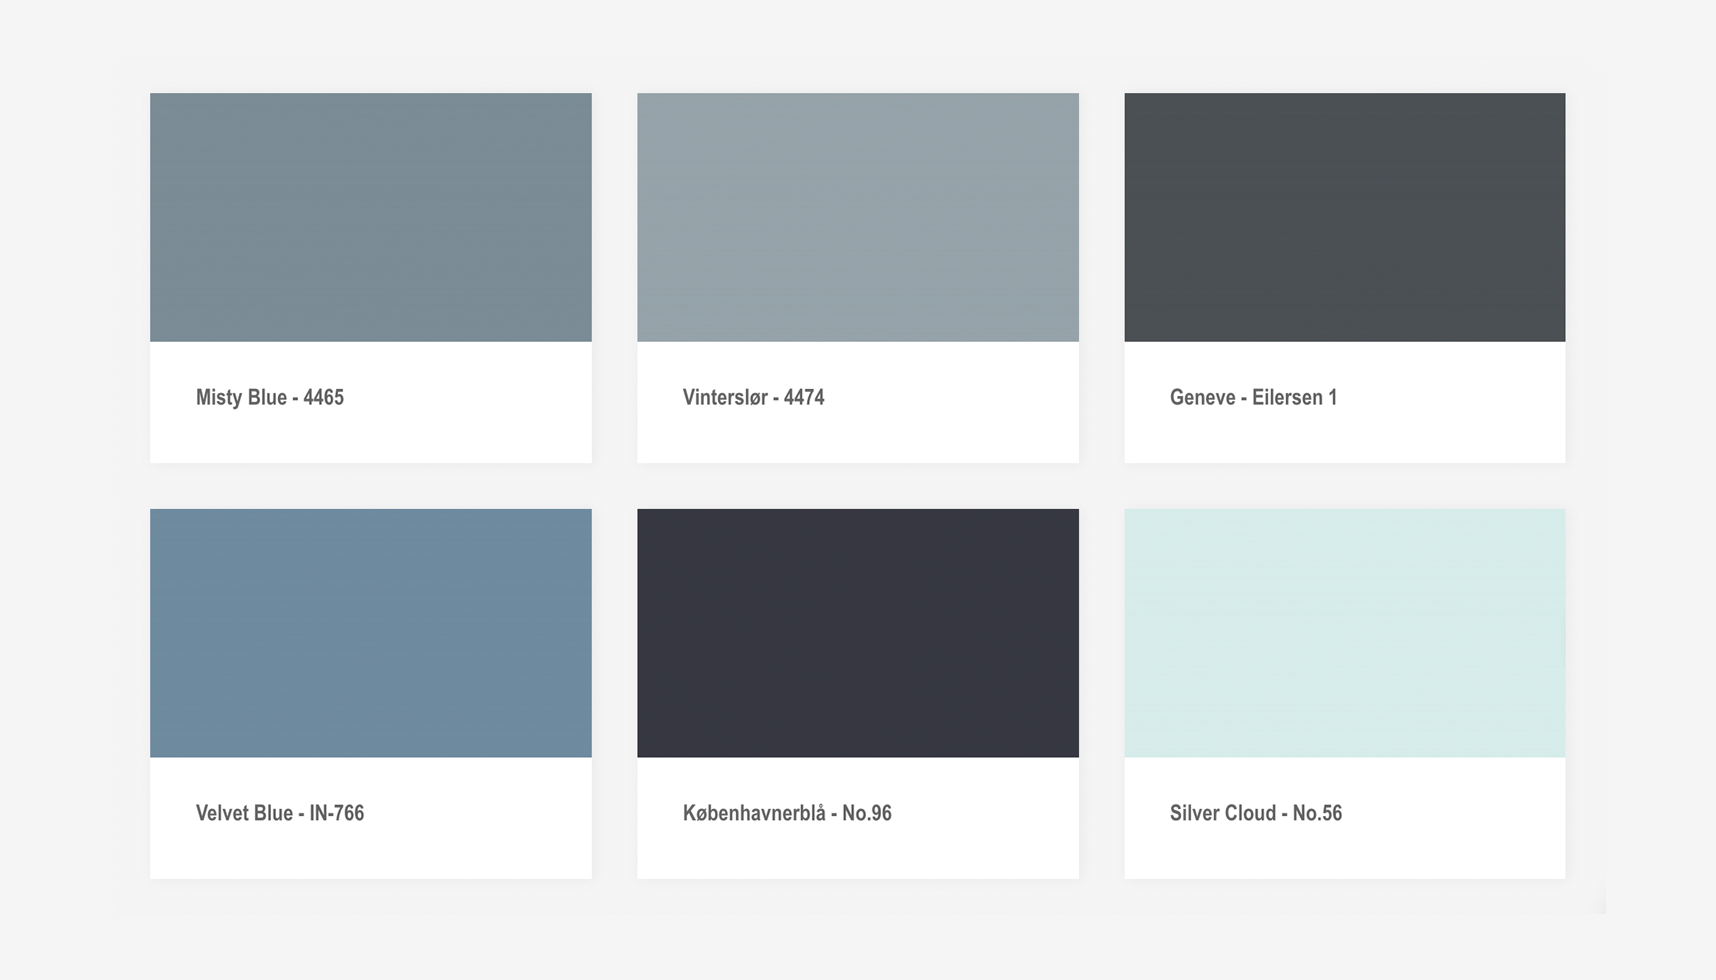1716x980 pixels.
Task: Choose the Velvet Blue color swatch
Action: point(370,632)
